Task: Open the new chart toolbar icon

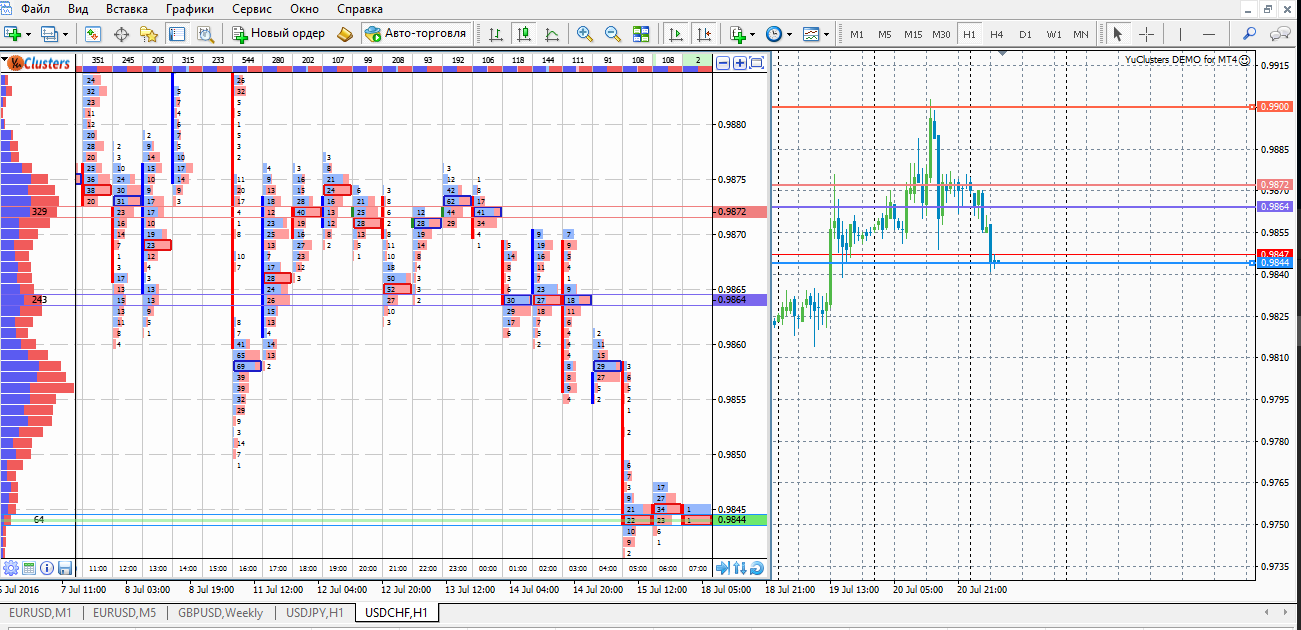Action: 13,33
